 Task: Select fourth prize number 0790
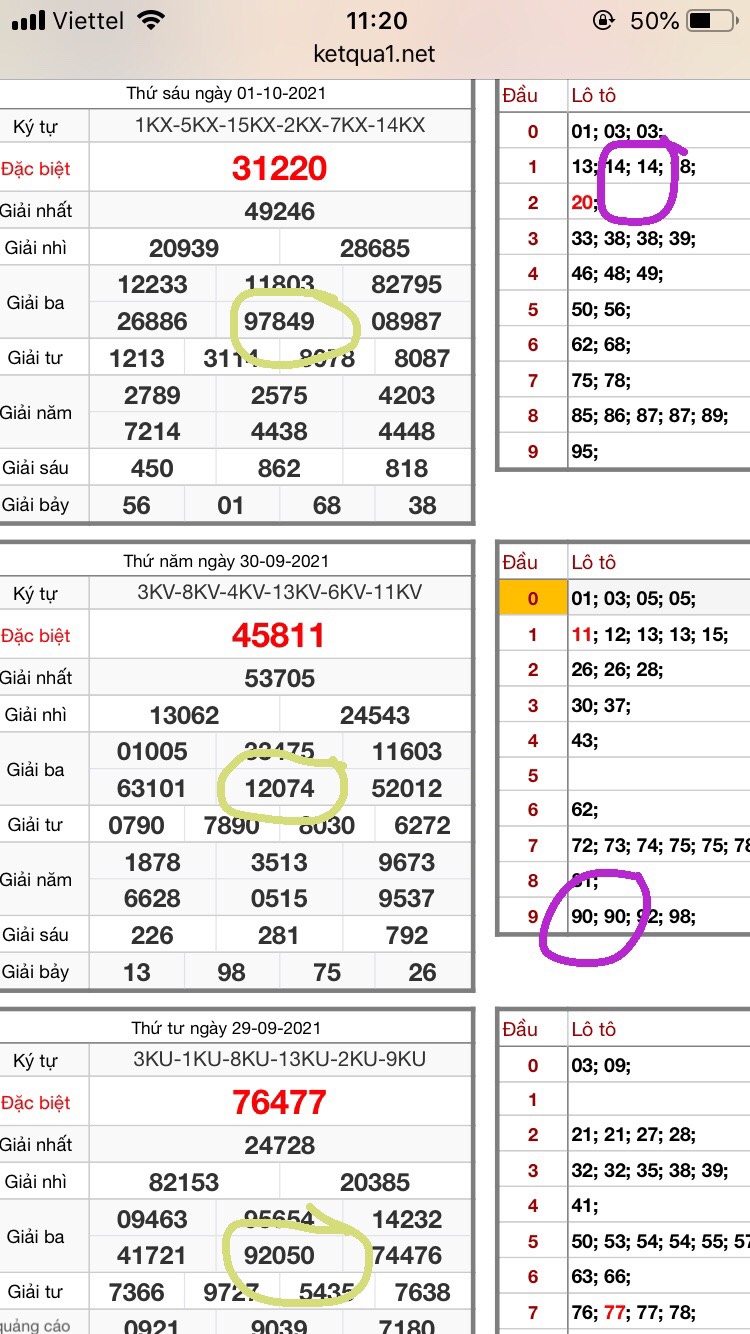137,825
